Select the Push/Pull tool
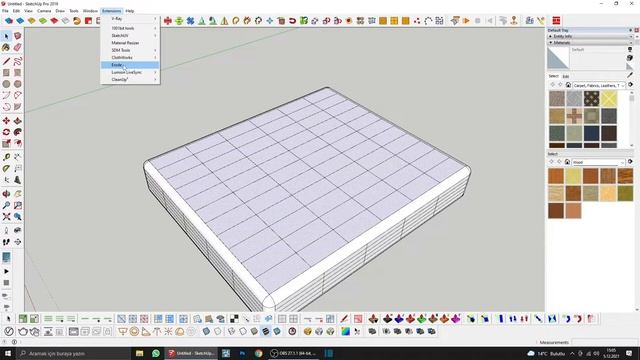The height and width of the screenshot is (360, 640). click(x=18, y=121)
